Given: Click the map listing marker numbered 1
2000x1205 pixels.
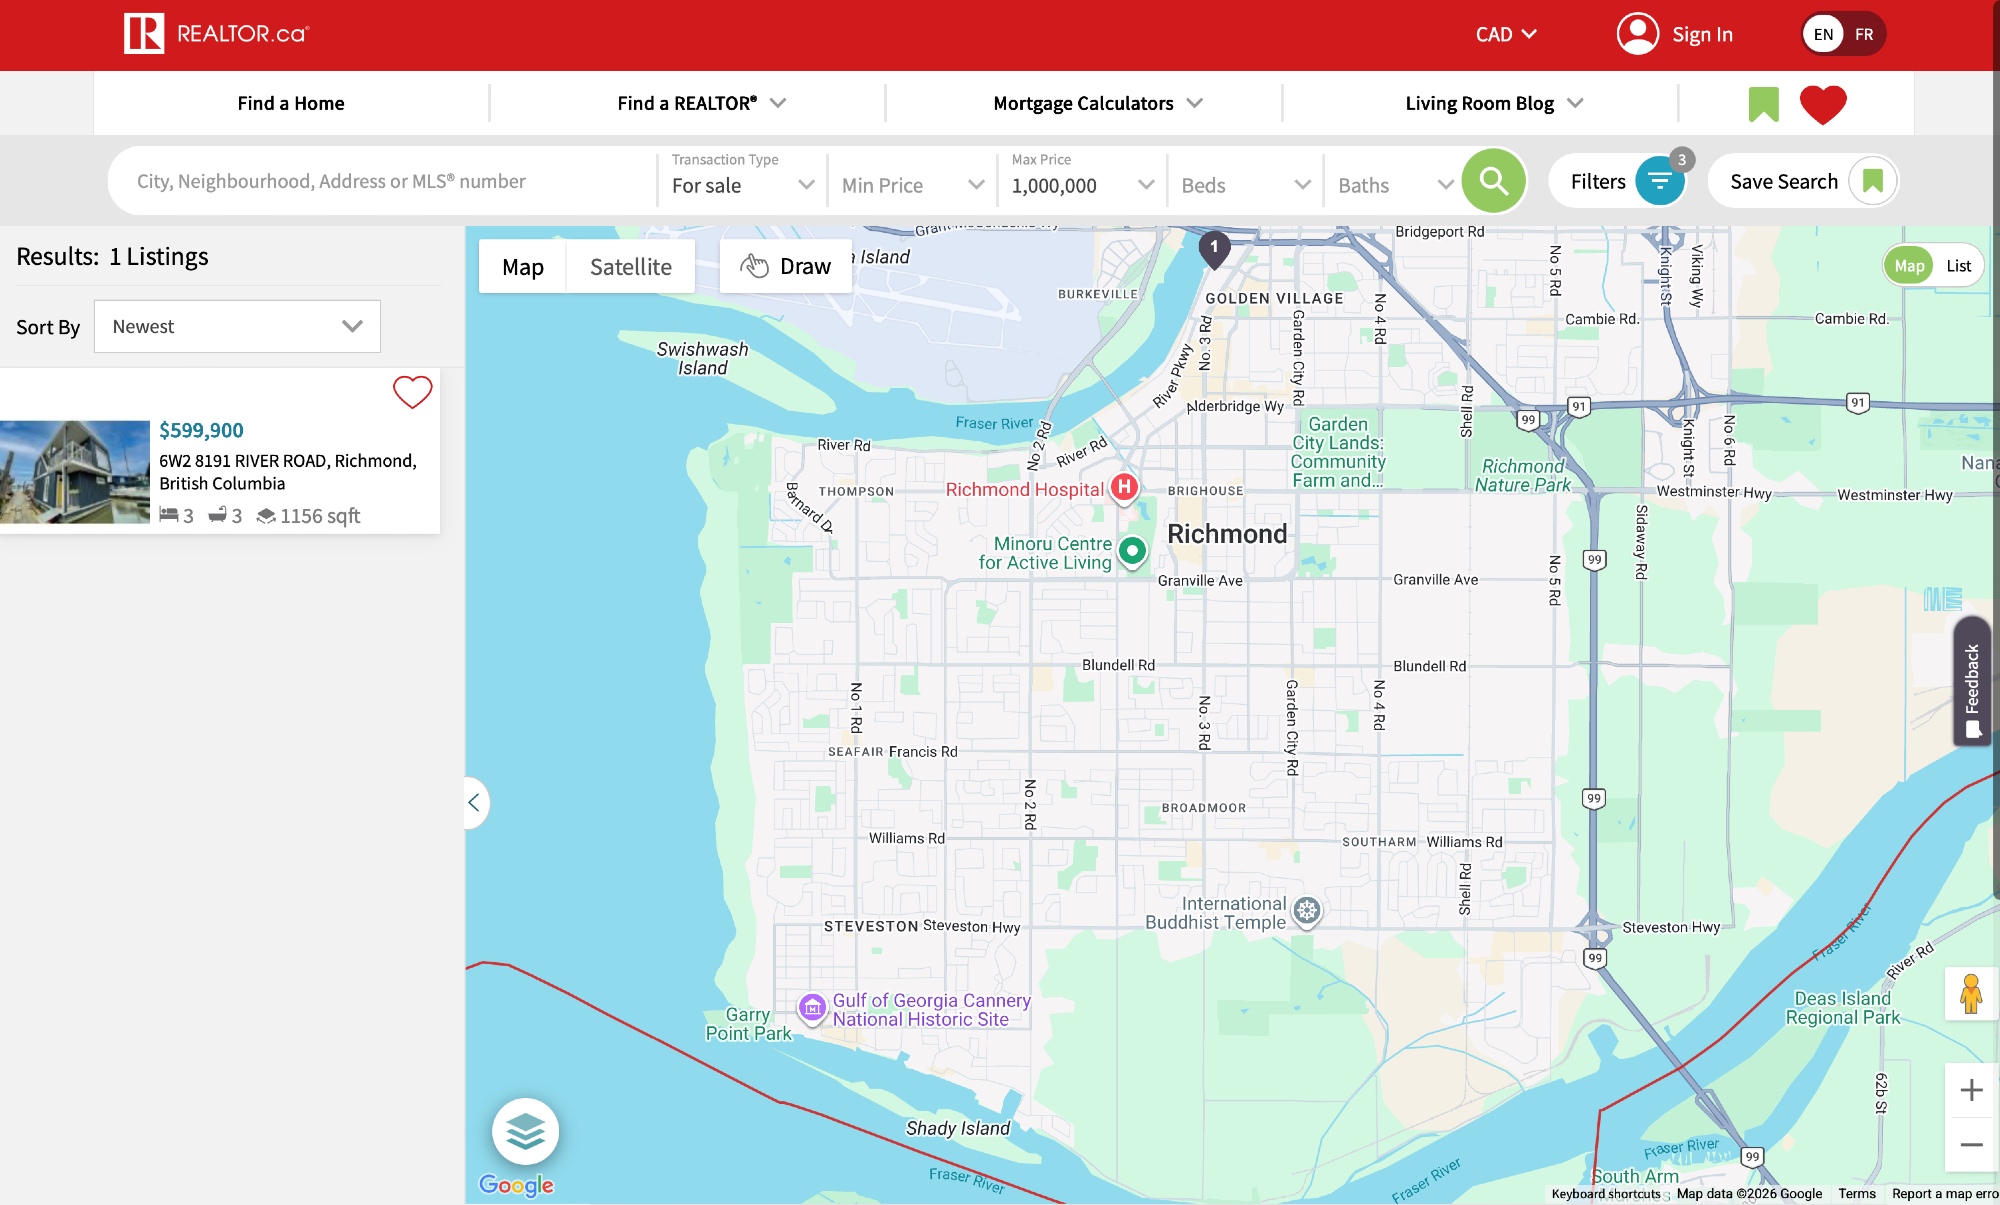Looking at the screenshot, I should tap(1214, 247).
